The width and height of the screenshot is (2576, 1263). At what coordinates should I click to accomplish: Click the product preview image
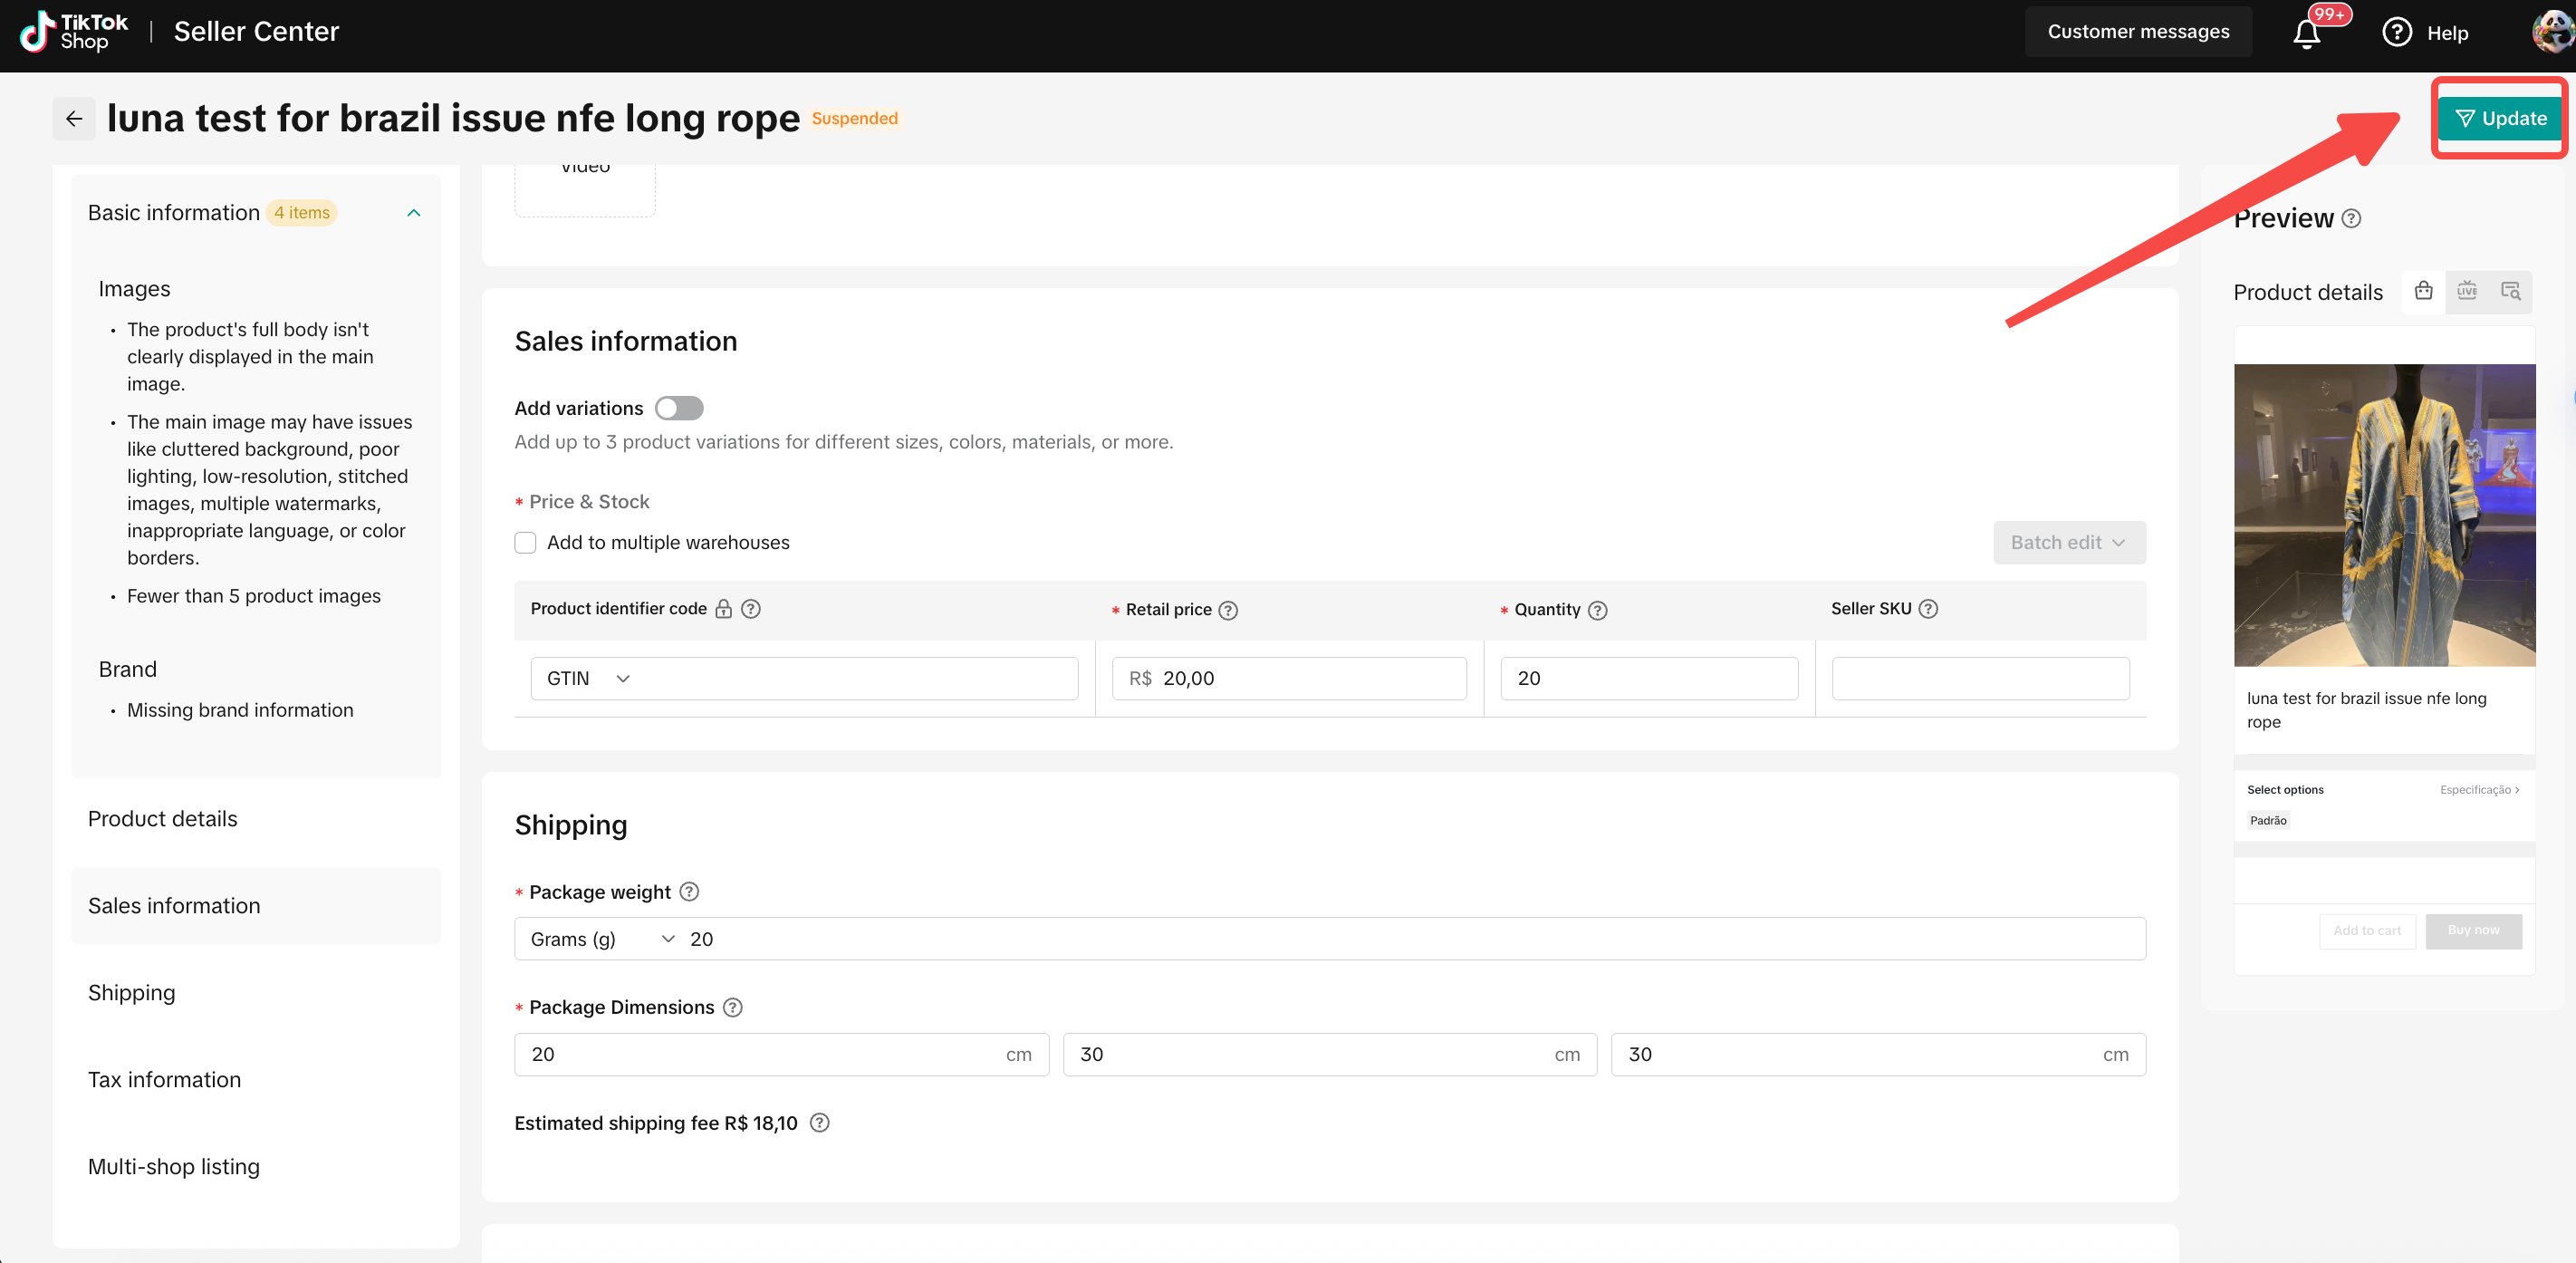point(2385,516)
